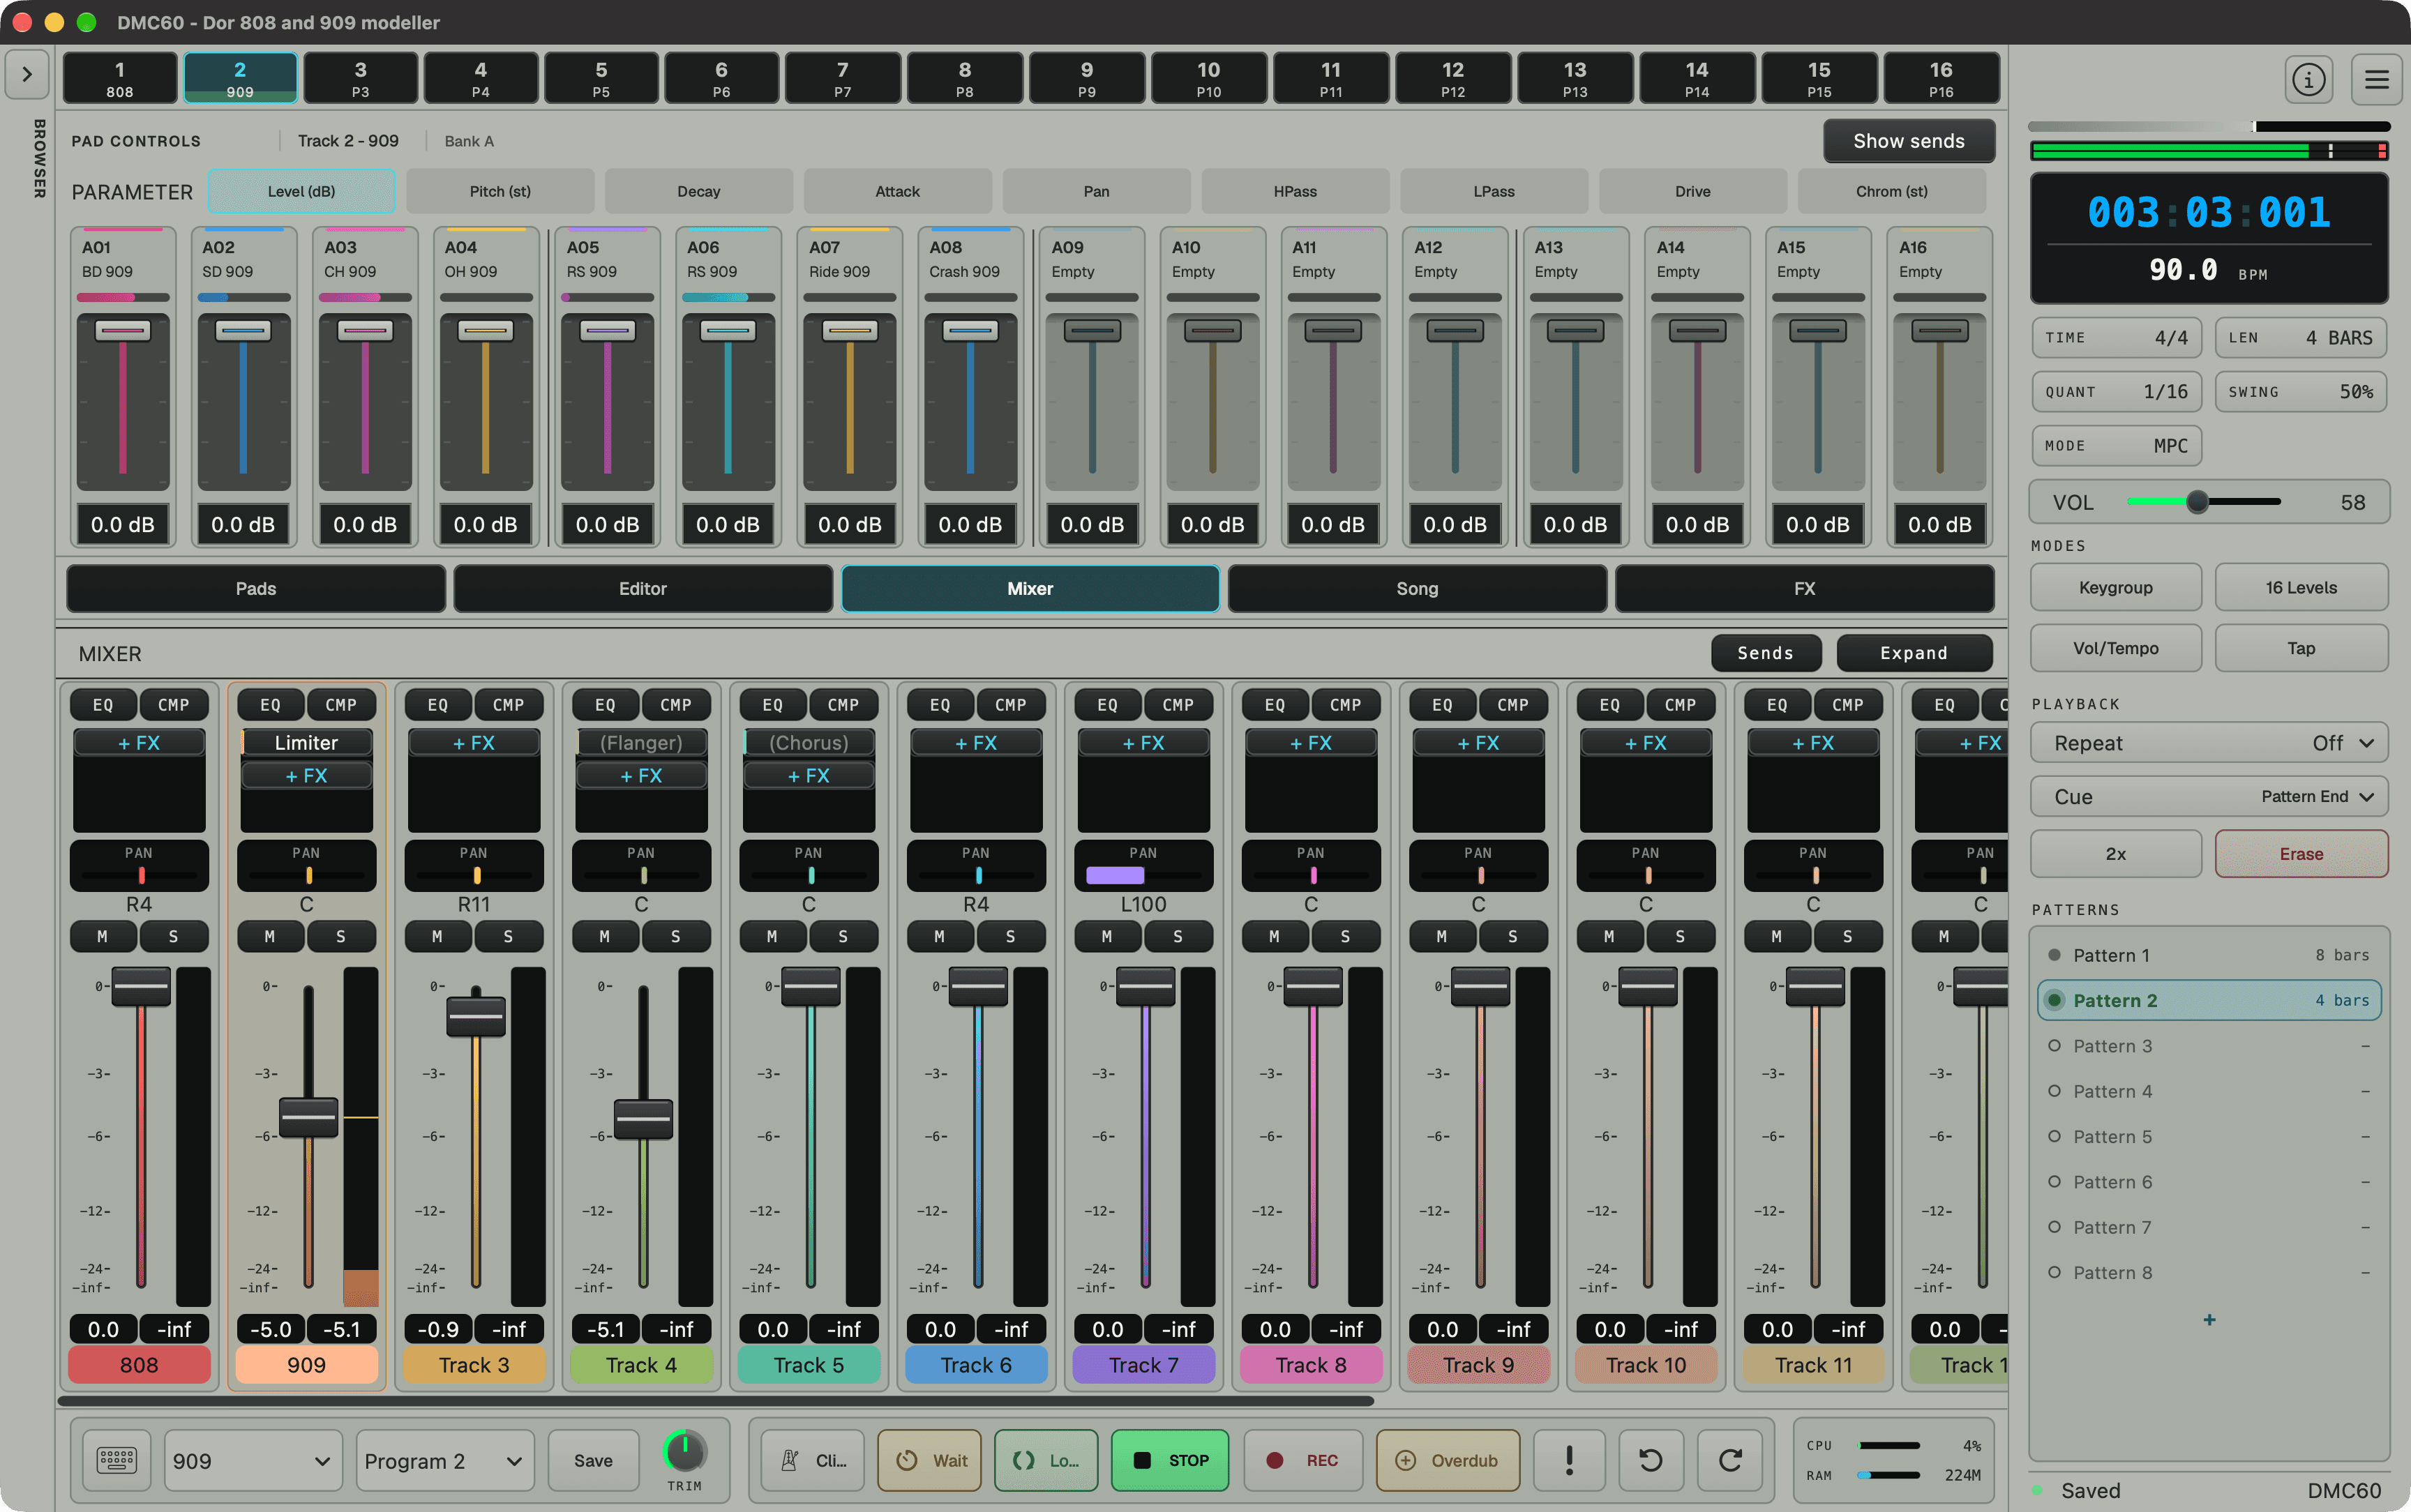
Task: Toggle the metronome Click button
Action: 812,1460
